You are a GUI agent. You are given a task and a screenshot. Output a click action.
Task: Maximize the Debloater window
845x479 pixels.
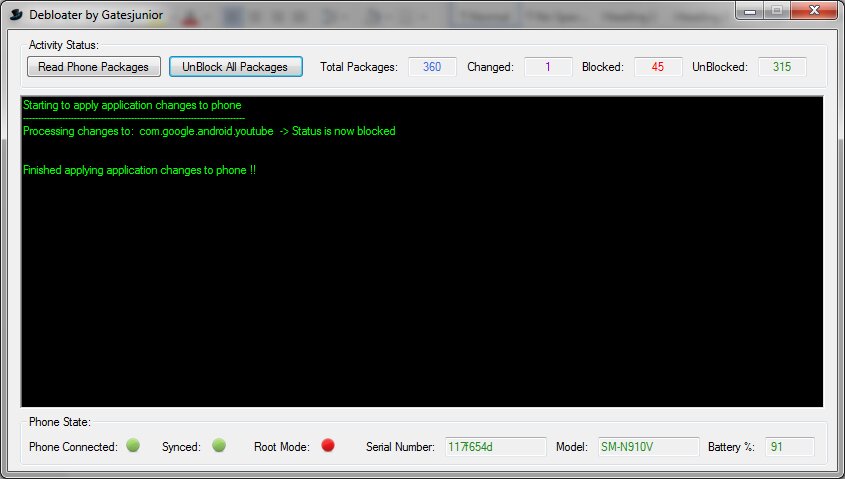[x=777, y=10]
